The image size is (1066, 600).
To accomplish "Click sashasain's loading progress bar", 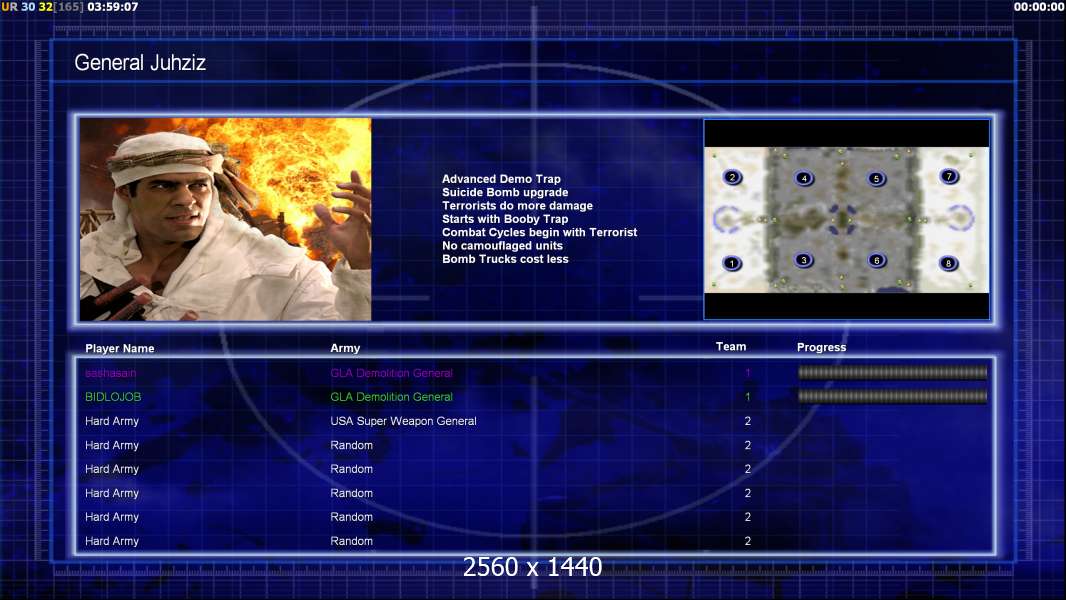I will 892,372.
